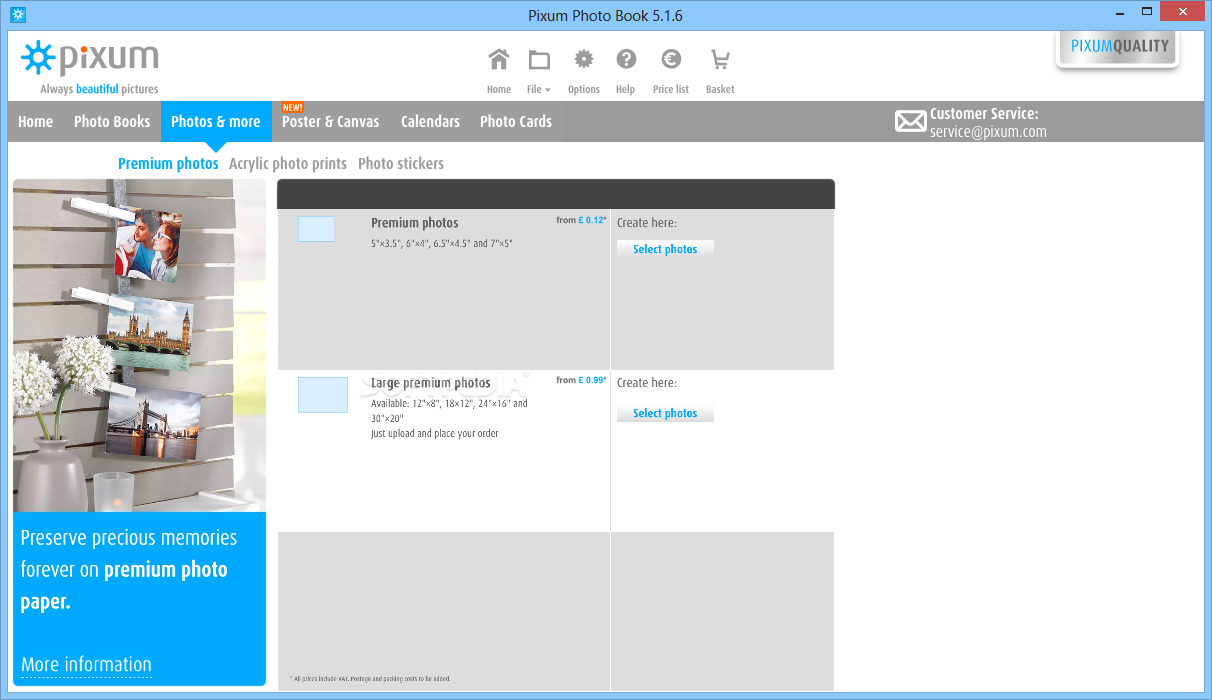Click the 'Preserve precious memories' banner text
This screenshot has width=1212, height=700.
click(x=129, y=570)
